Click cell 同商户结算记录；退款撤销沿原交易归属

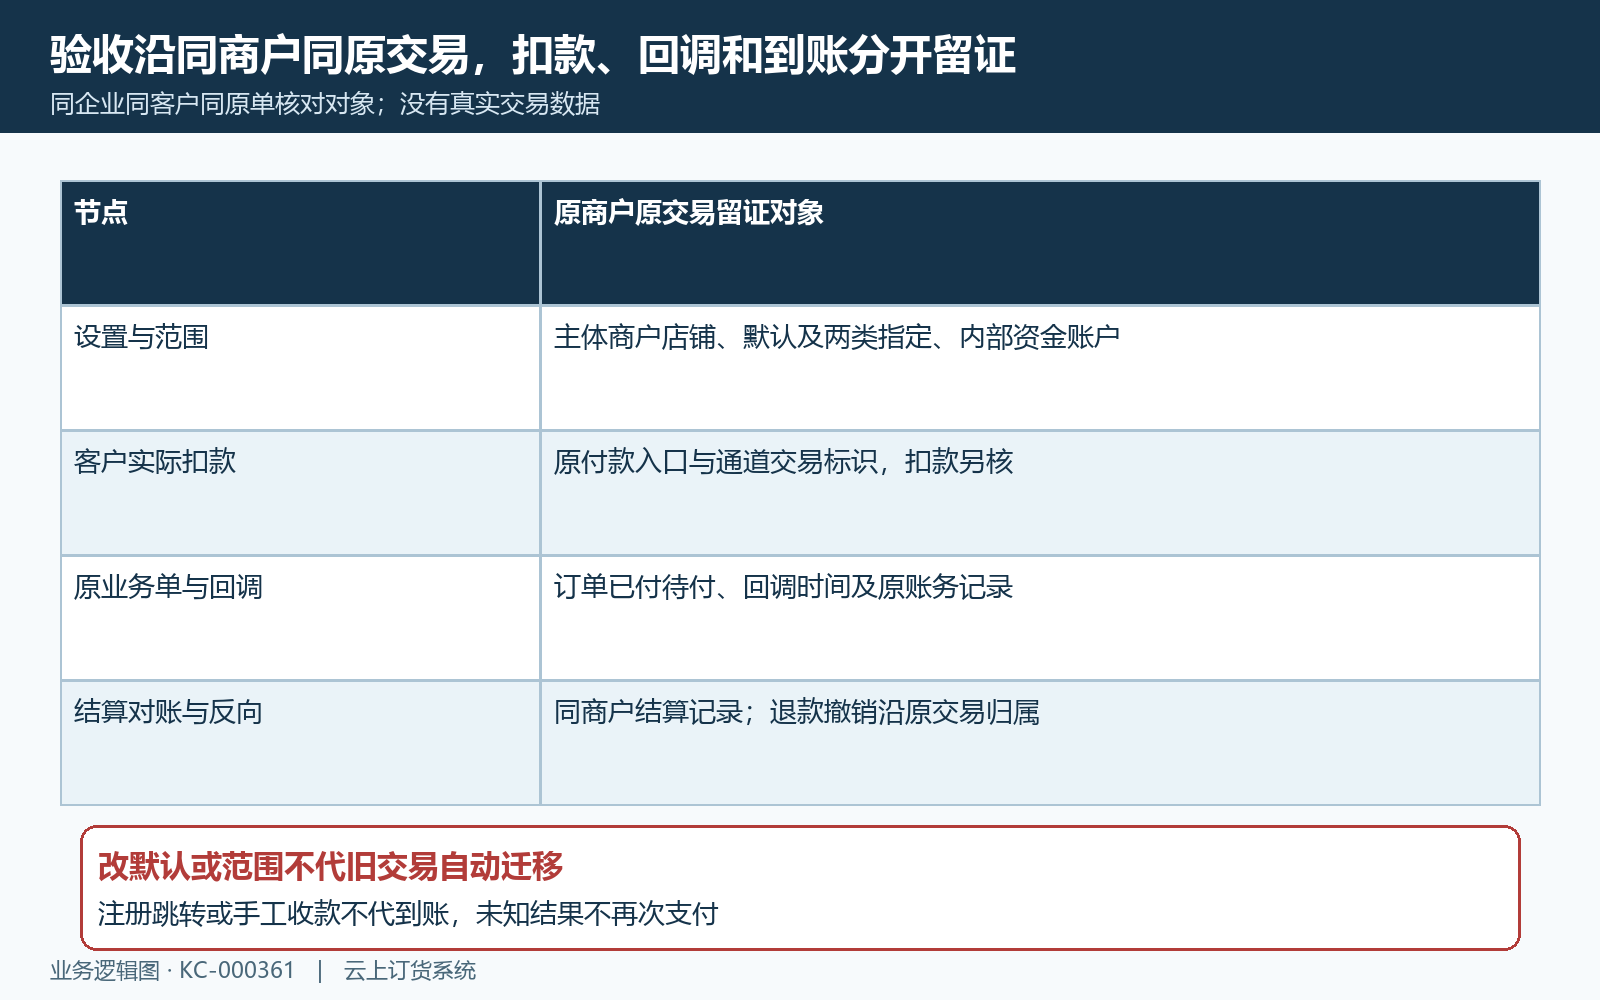pyautogui.click(x=1040, y=743)
